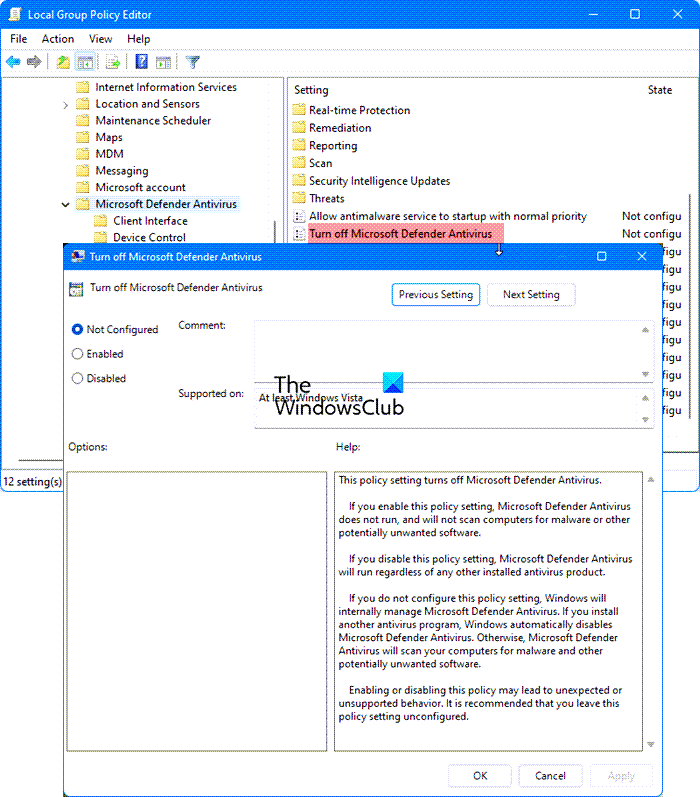
Task: Click Turn off Microsoft Defender Antivirus list icon
Action: pyautogui.click(x=299, y=234)
